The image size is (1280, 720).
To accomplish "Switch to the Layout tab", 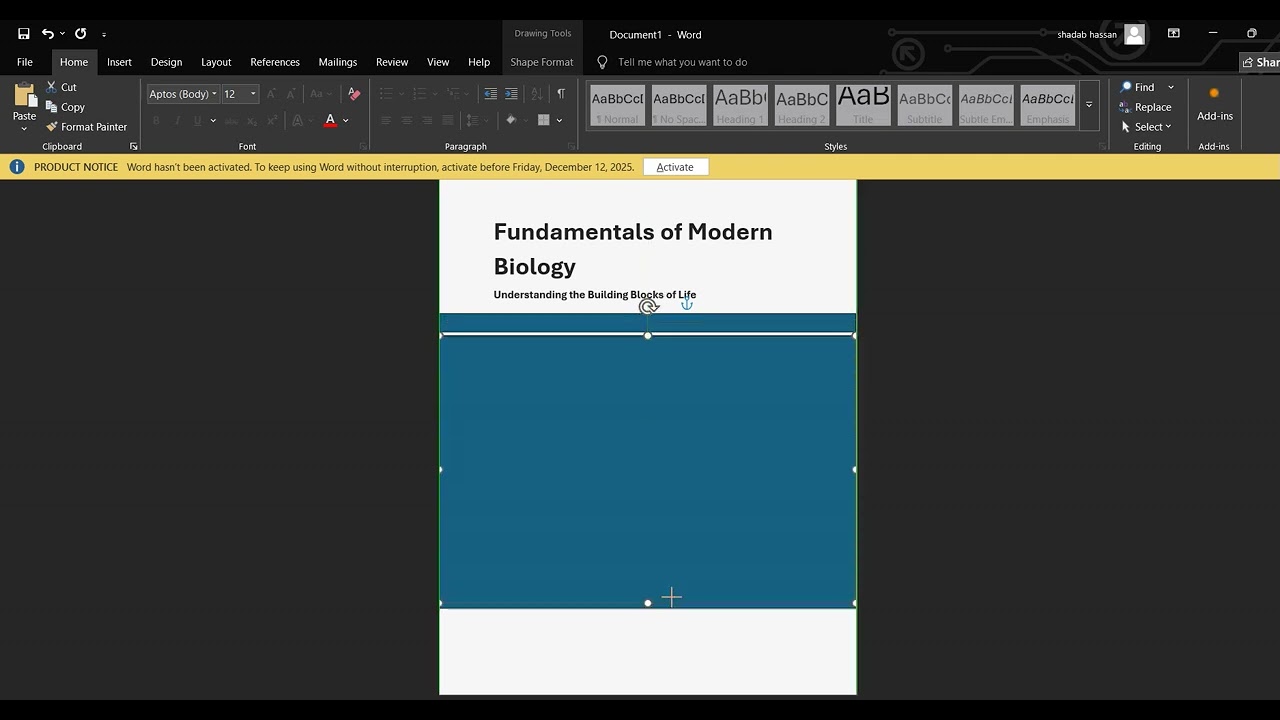I will click(x=216, y=62).
